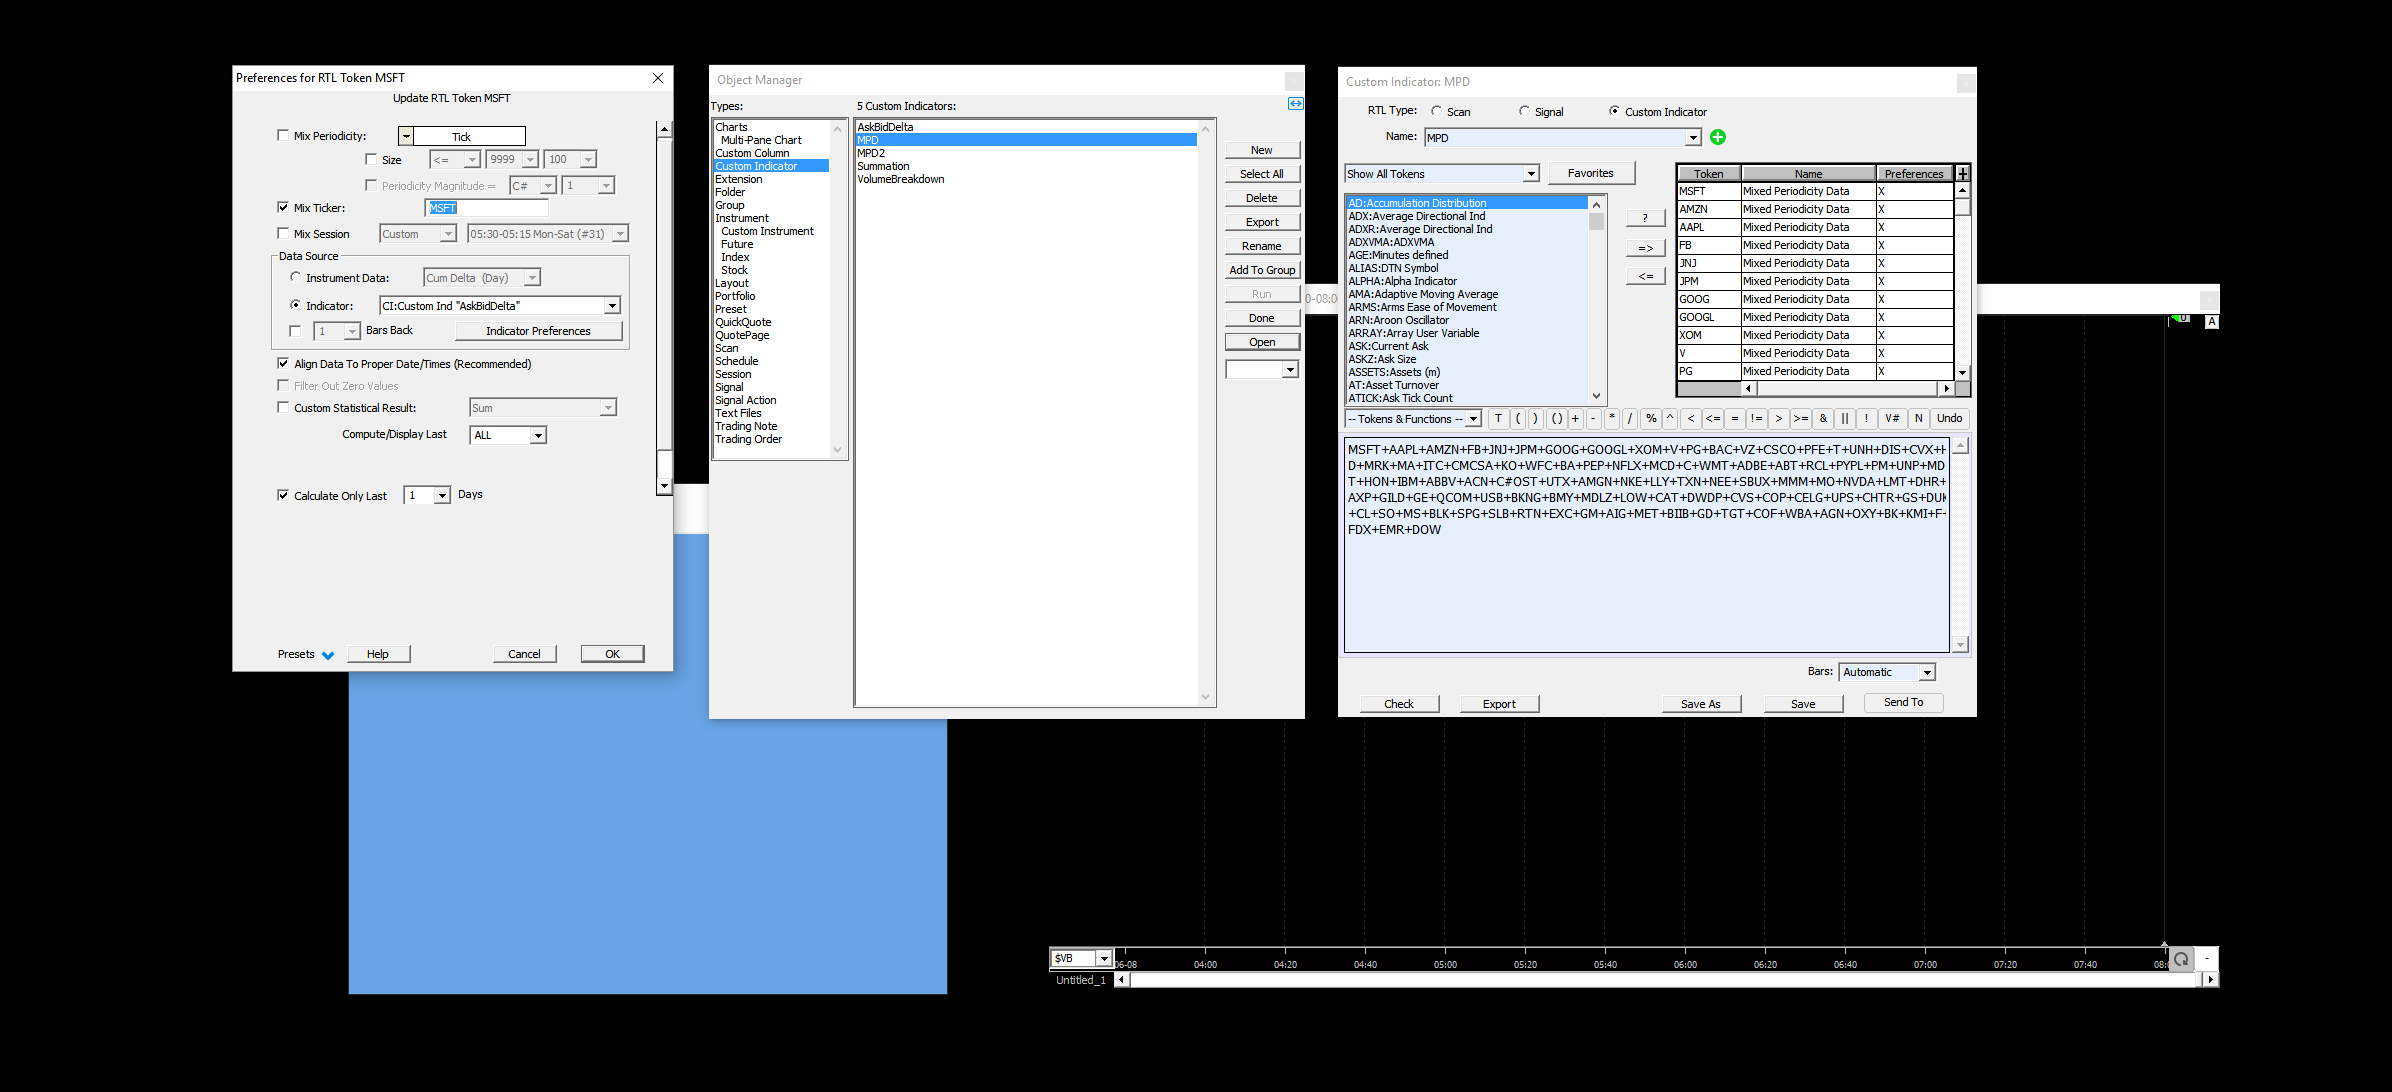Click the + column button in token table header
Screen dimensions: 2392x1092
click(x=1962, y=174)
